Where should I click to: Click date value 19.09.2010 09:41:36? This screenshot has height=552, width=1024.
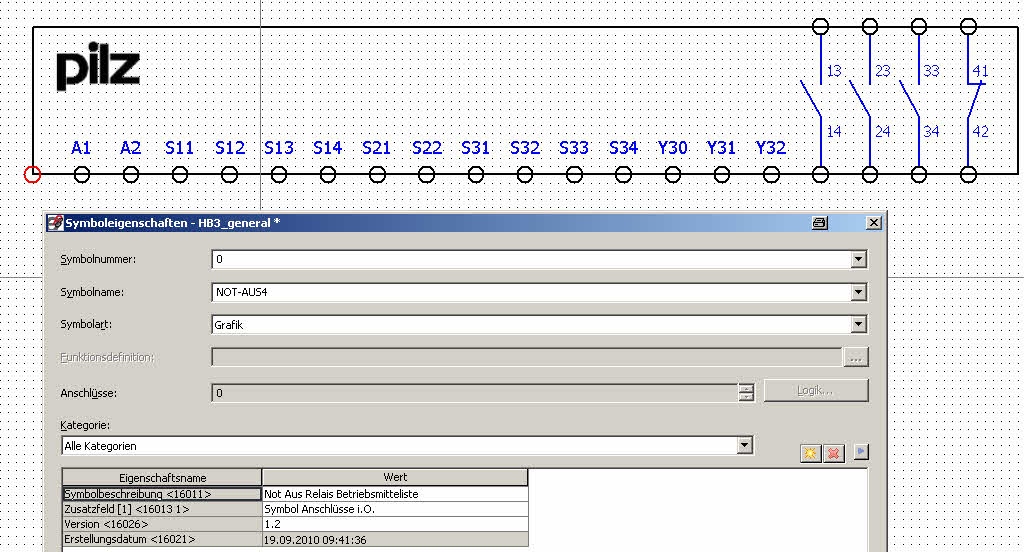click(315, 540)
